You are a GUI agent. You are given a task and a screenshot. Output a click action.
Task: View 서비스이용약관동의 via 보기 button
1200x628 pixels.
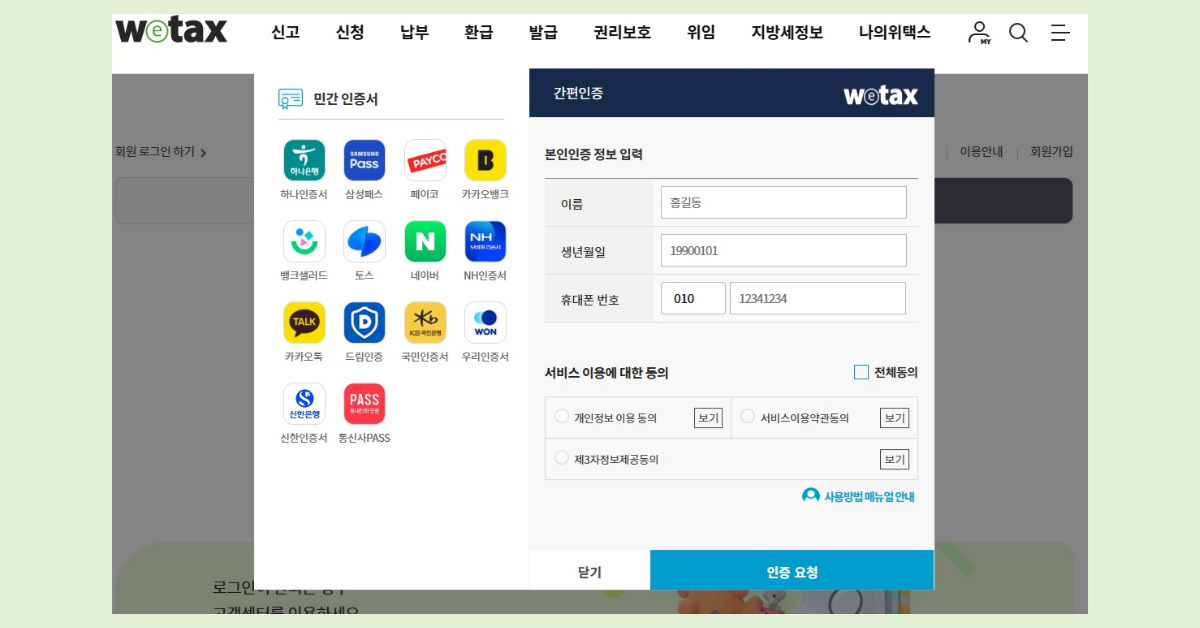[x=894, y=418]
